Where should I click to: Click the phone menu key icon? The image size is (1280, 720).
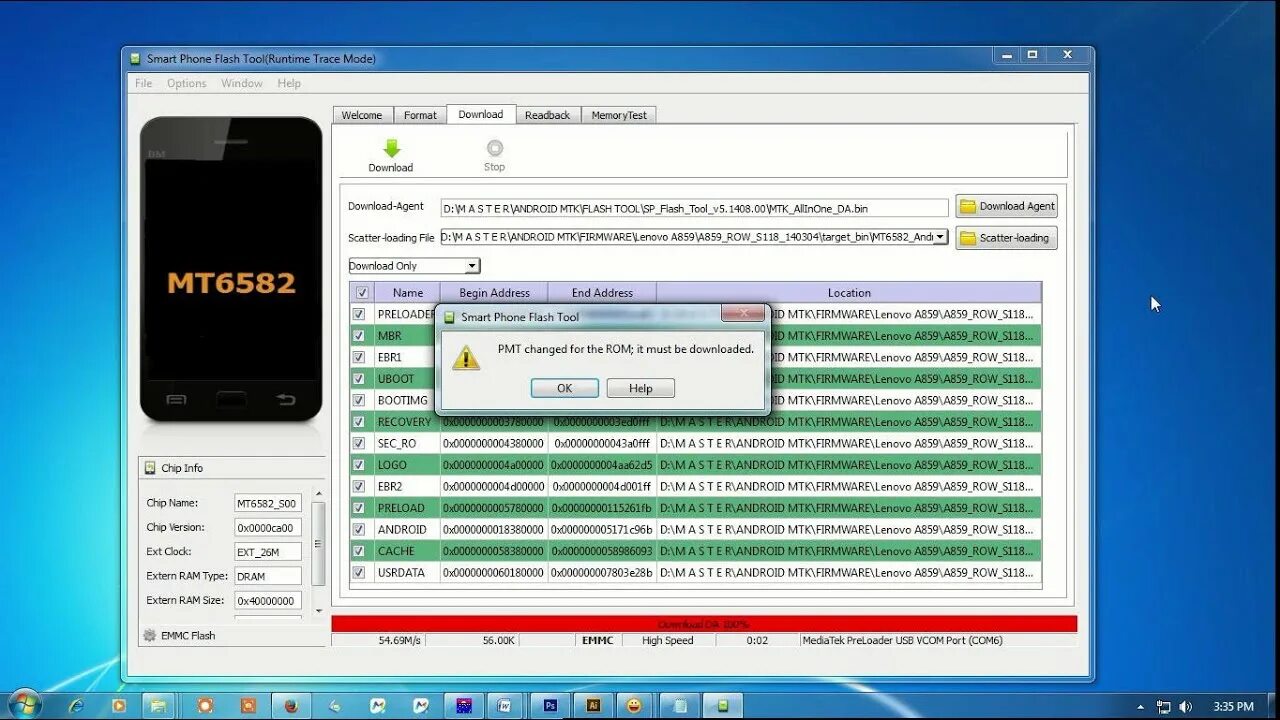pos(176,400)
